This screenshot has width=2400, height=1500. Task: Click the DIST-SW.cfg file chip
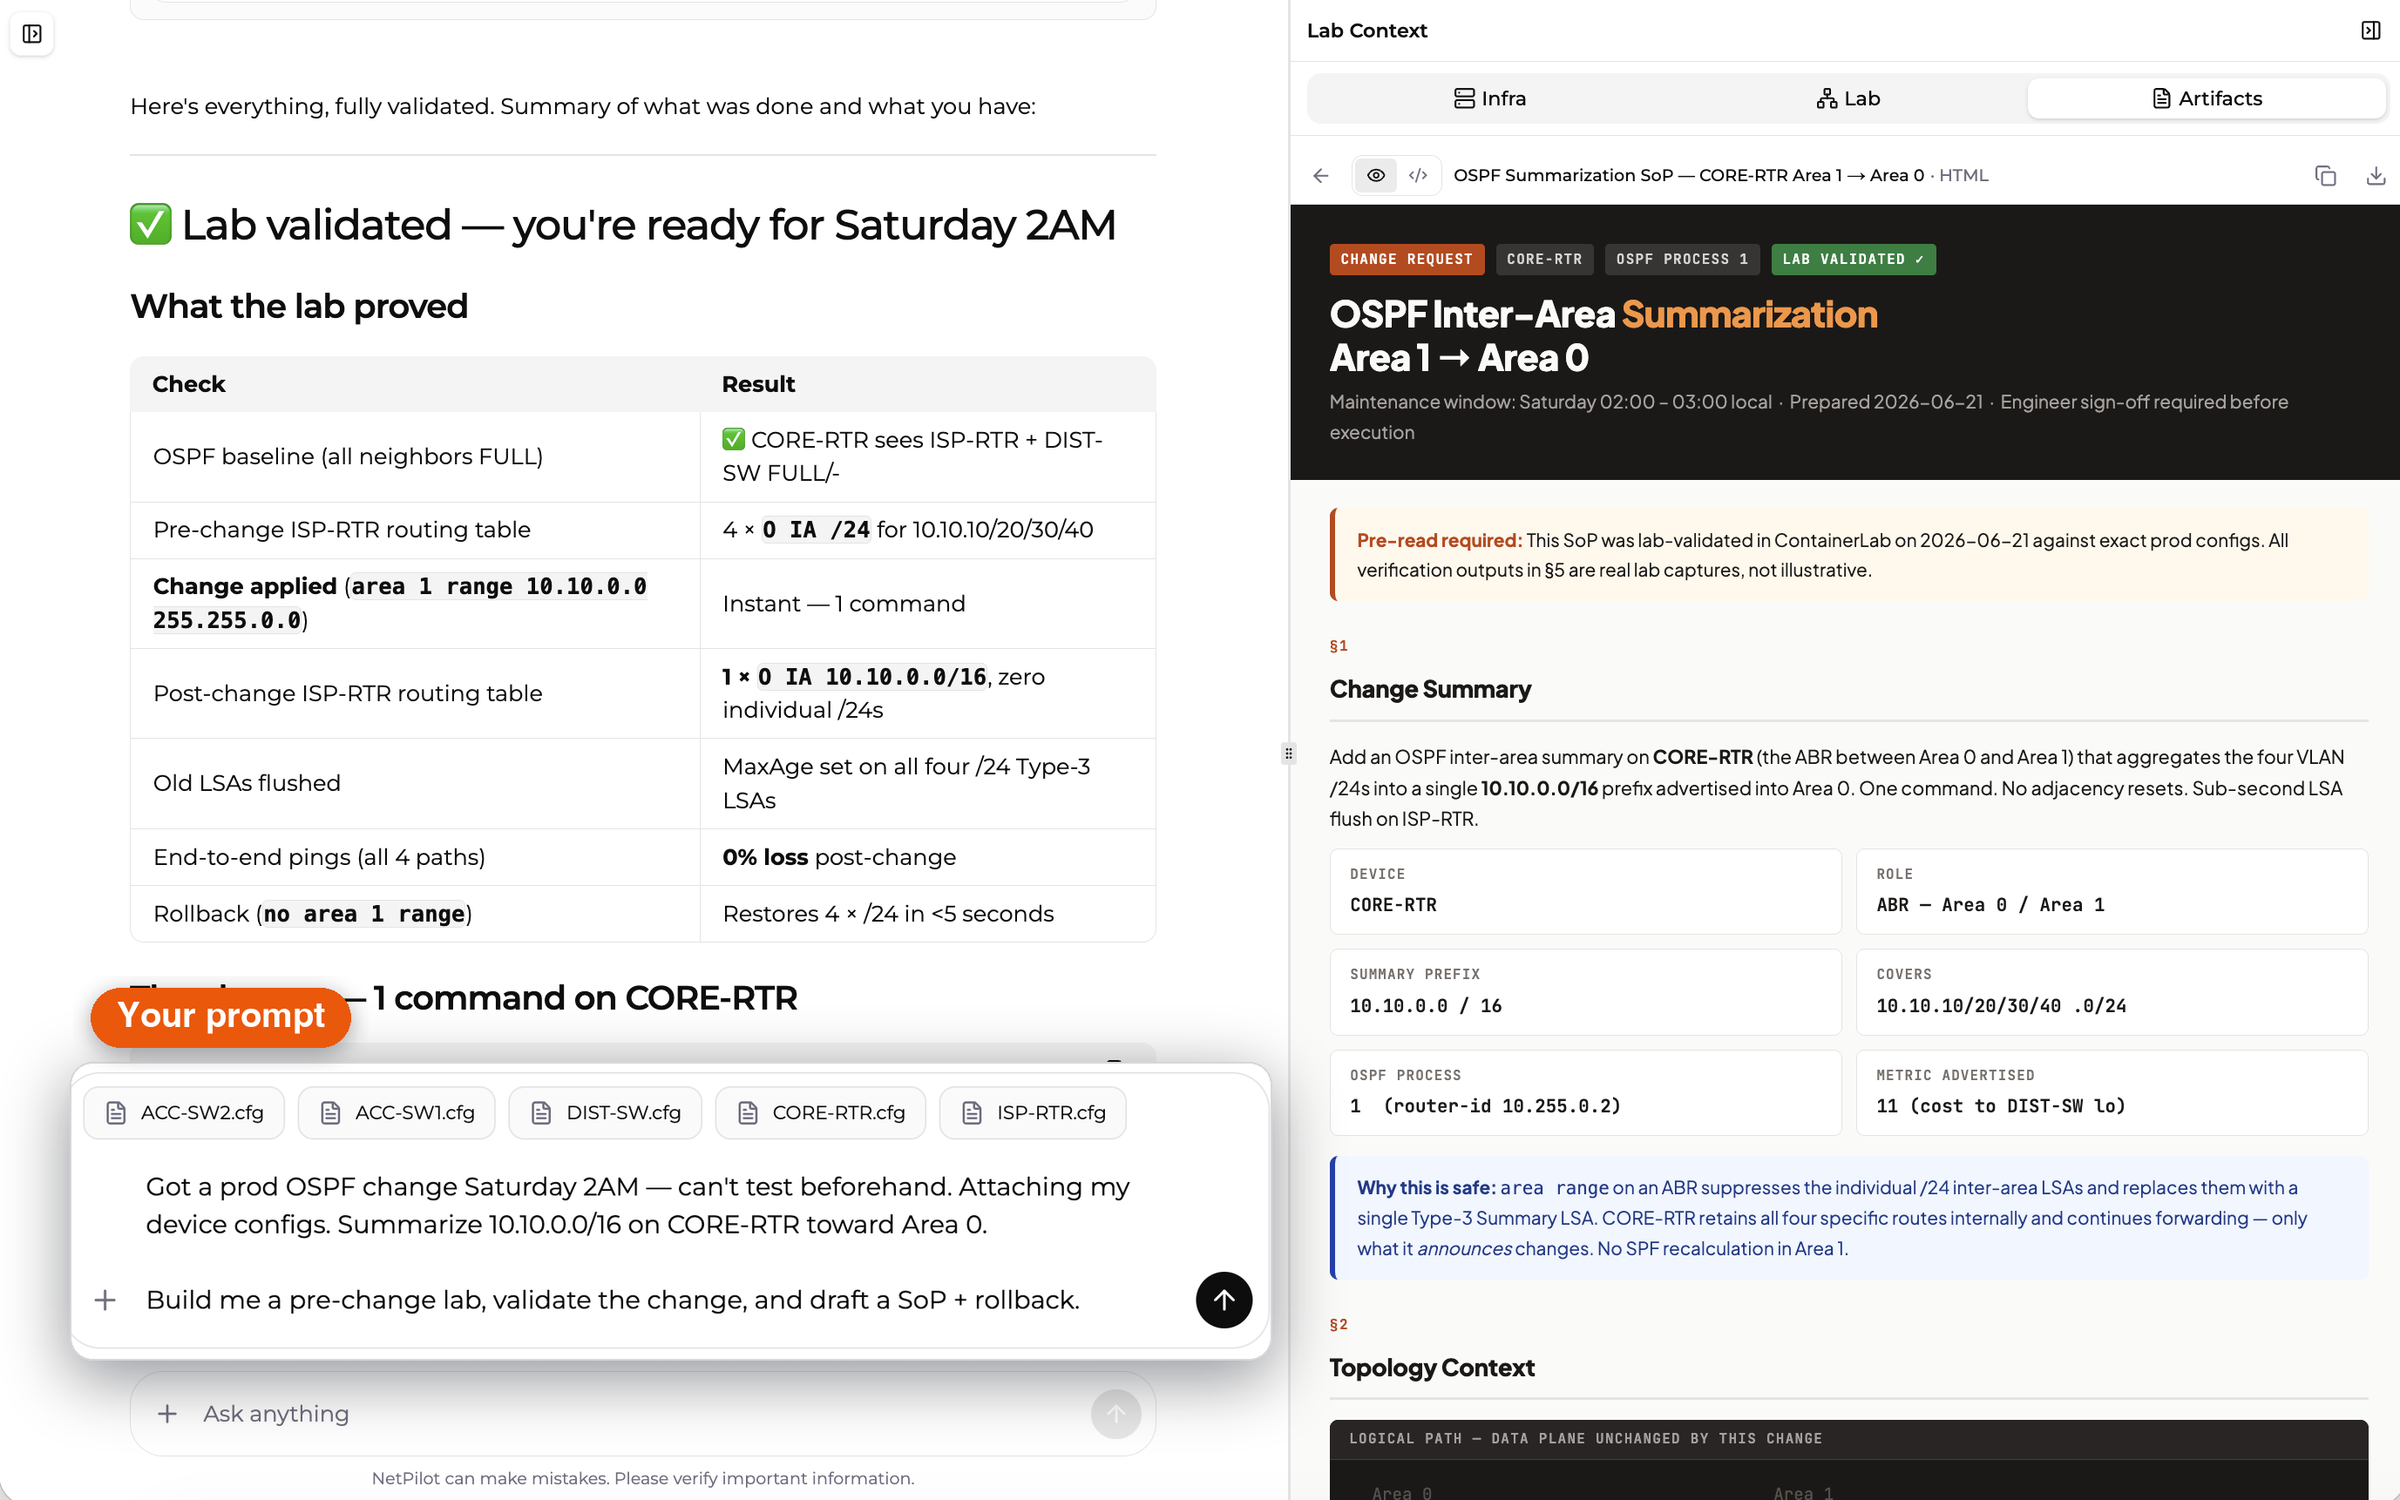[605, 1112]
